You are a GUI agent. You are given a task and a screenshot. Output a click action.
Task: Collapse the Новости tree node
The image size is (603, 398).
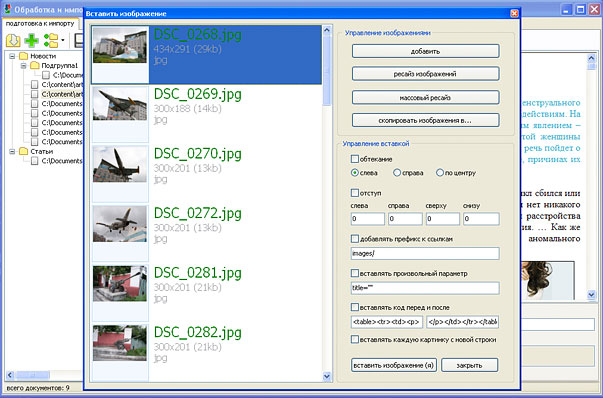[x=12, y=56]
